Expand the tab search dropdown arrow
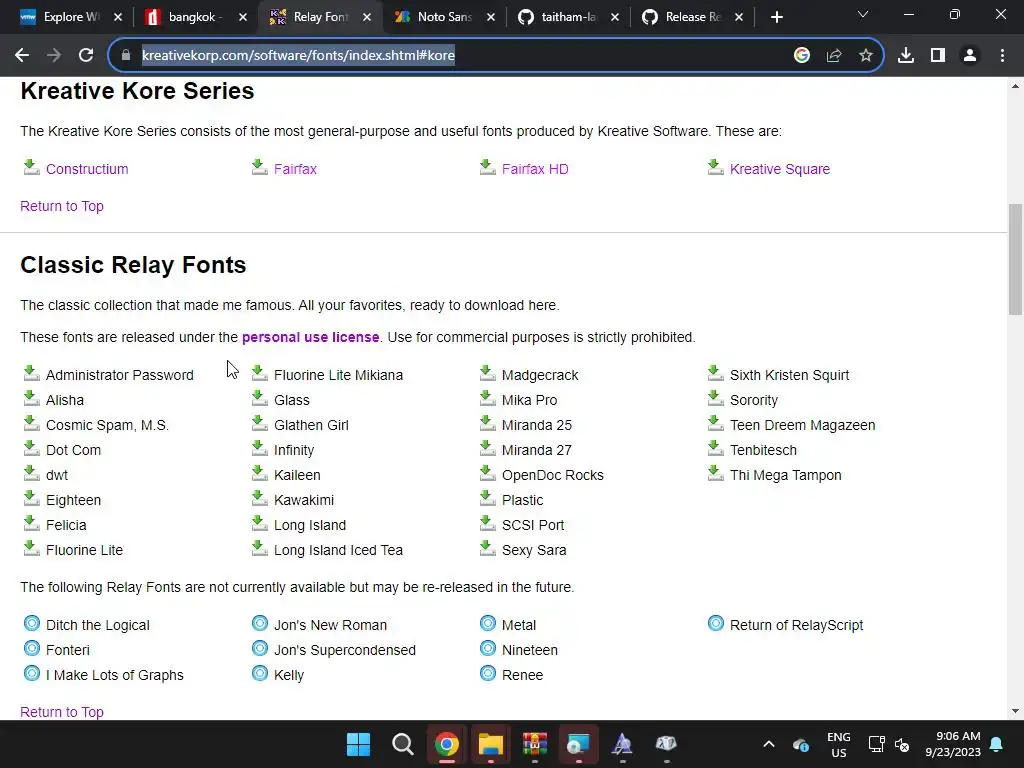 point(863,14)
